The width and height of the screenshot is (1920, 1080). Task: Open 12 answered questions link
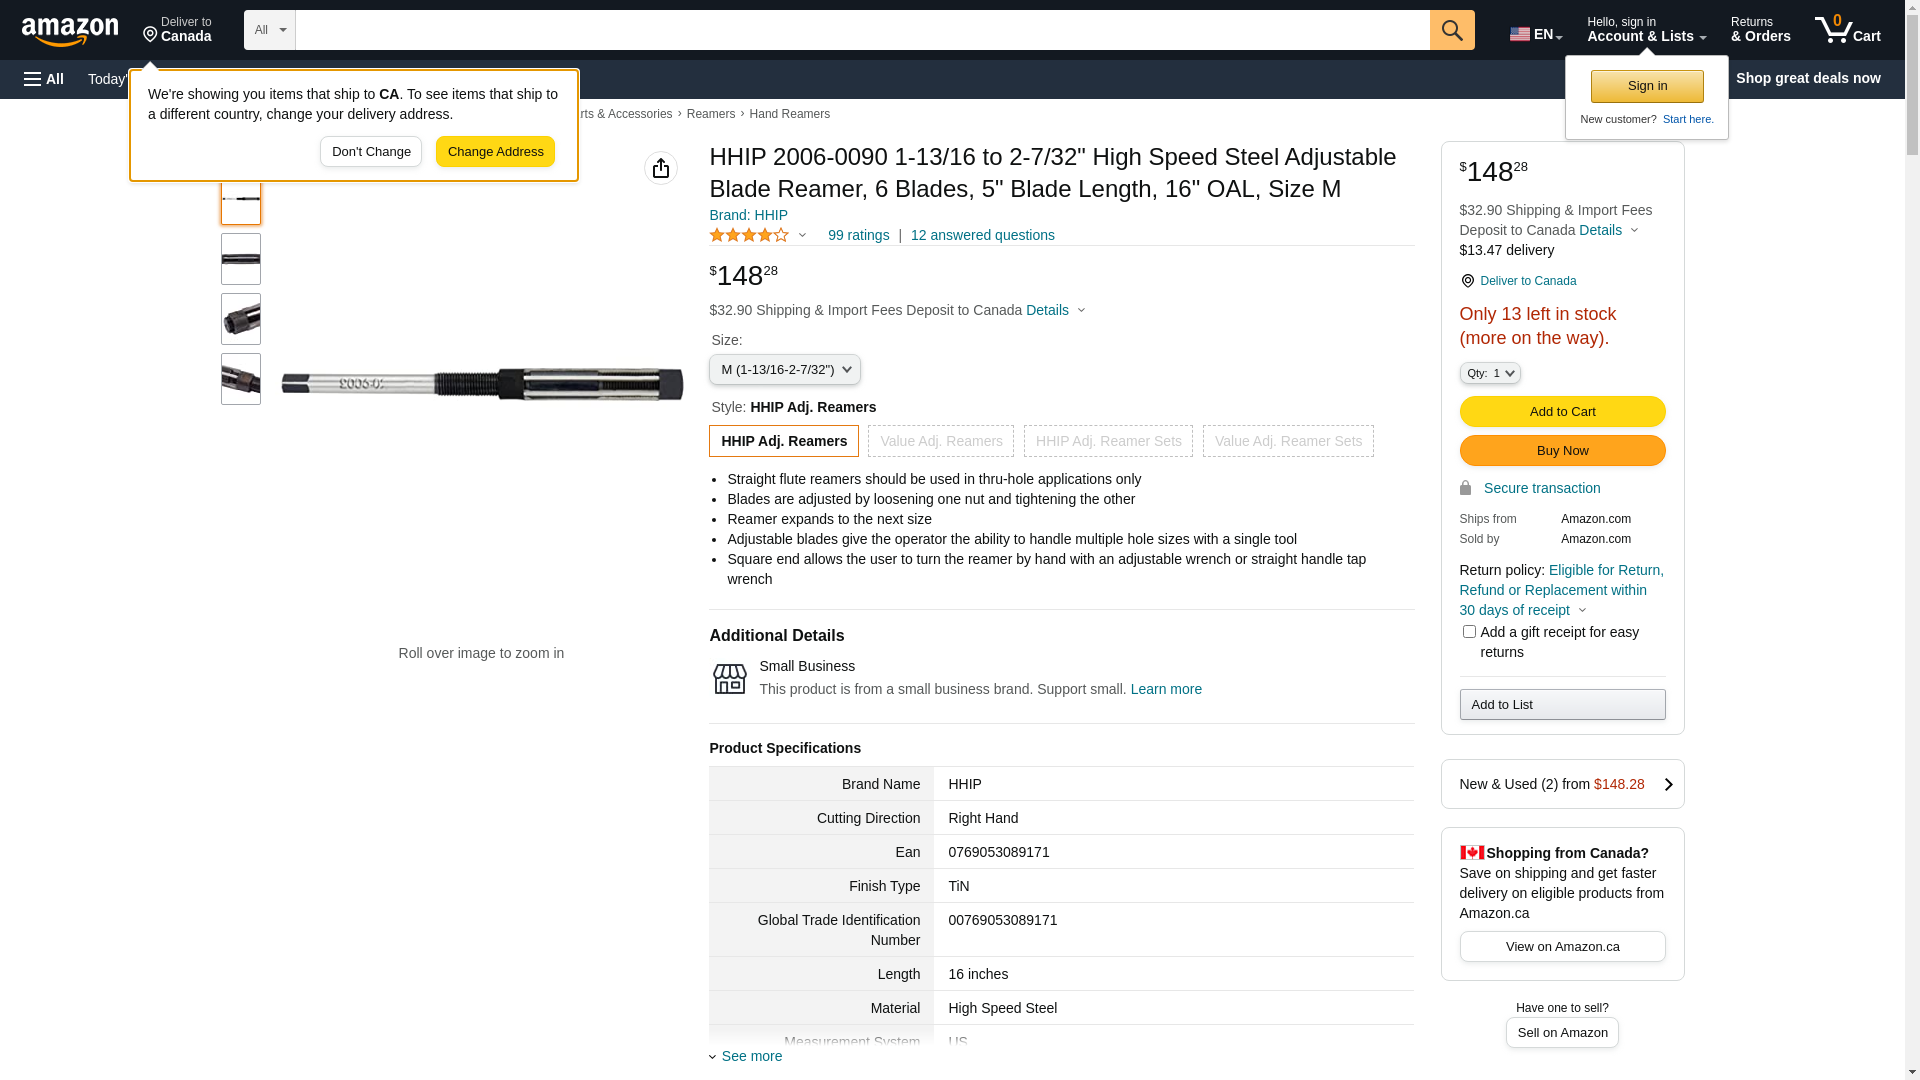982,235
